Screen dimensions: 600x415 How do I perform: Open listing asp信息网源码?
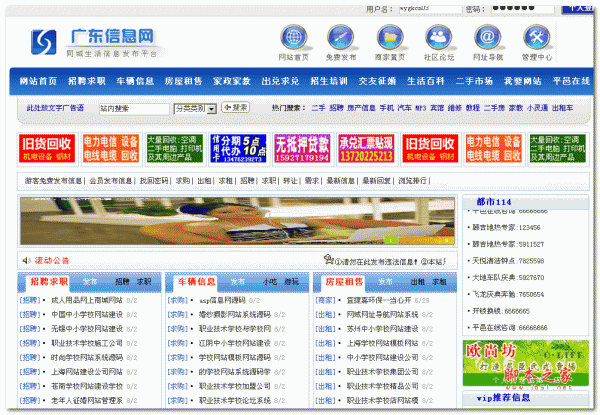coord(222,300)
